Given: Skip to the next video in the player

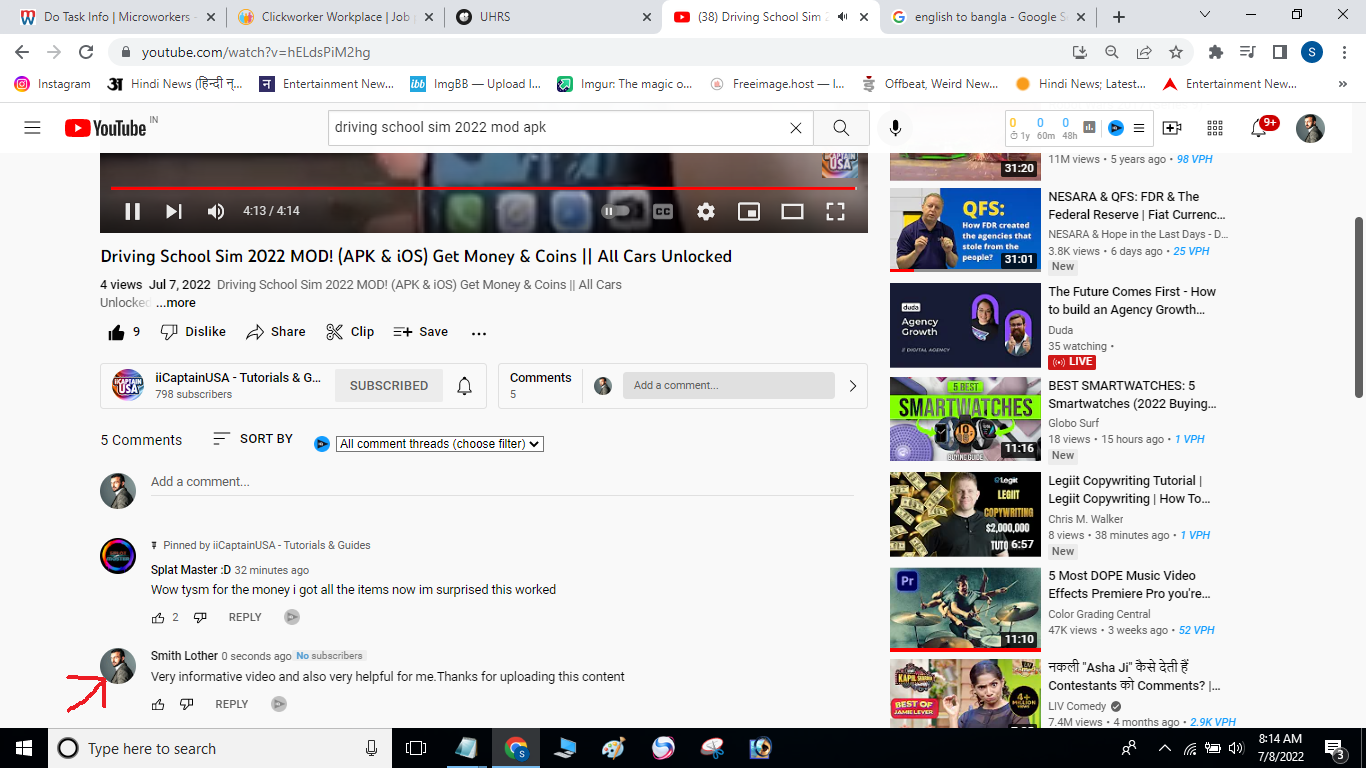Looking at the screenshot, I should pyautogui.click(x=174, y=211).
